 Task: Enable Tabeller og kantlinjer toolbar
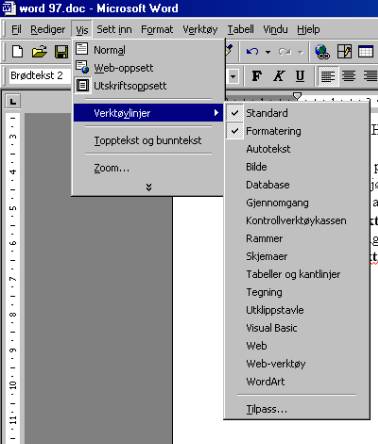pos(297,274)
